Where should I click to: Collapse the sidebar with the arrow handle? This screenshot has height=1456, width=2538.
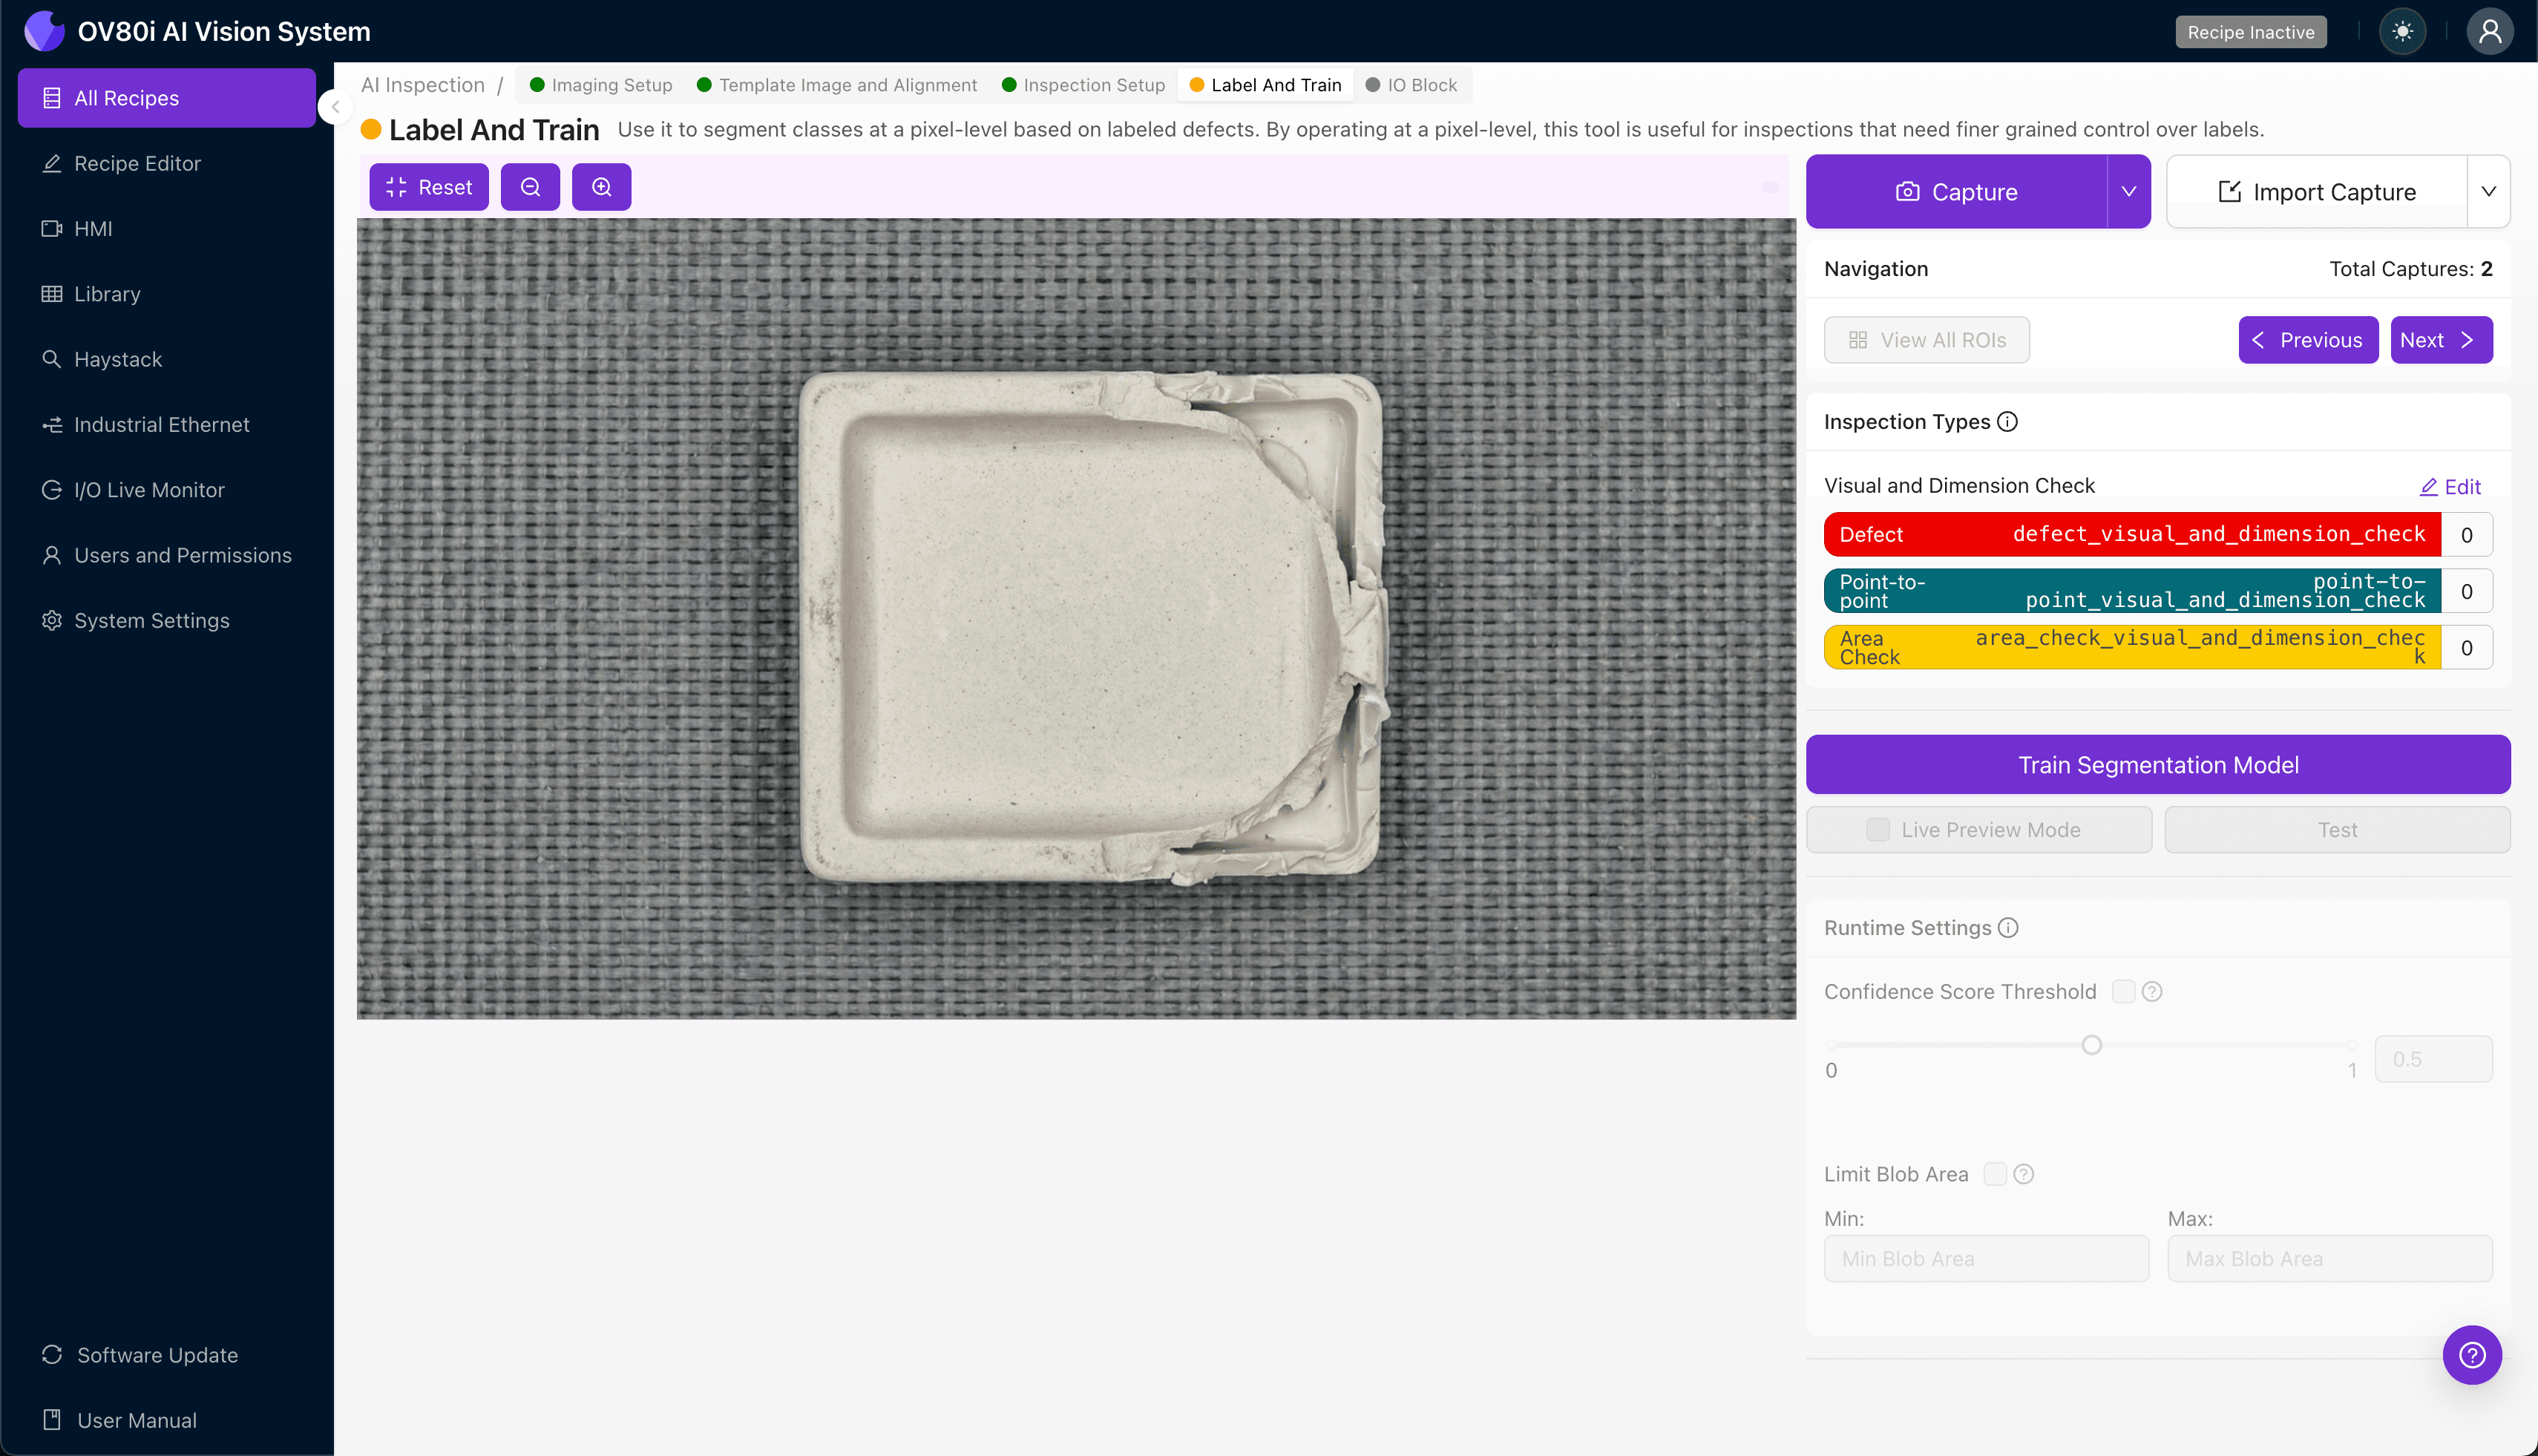[336, 106]
